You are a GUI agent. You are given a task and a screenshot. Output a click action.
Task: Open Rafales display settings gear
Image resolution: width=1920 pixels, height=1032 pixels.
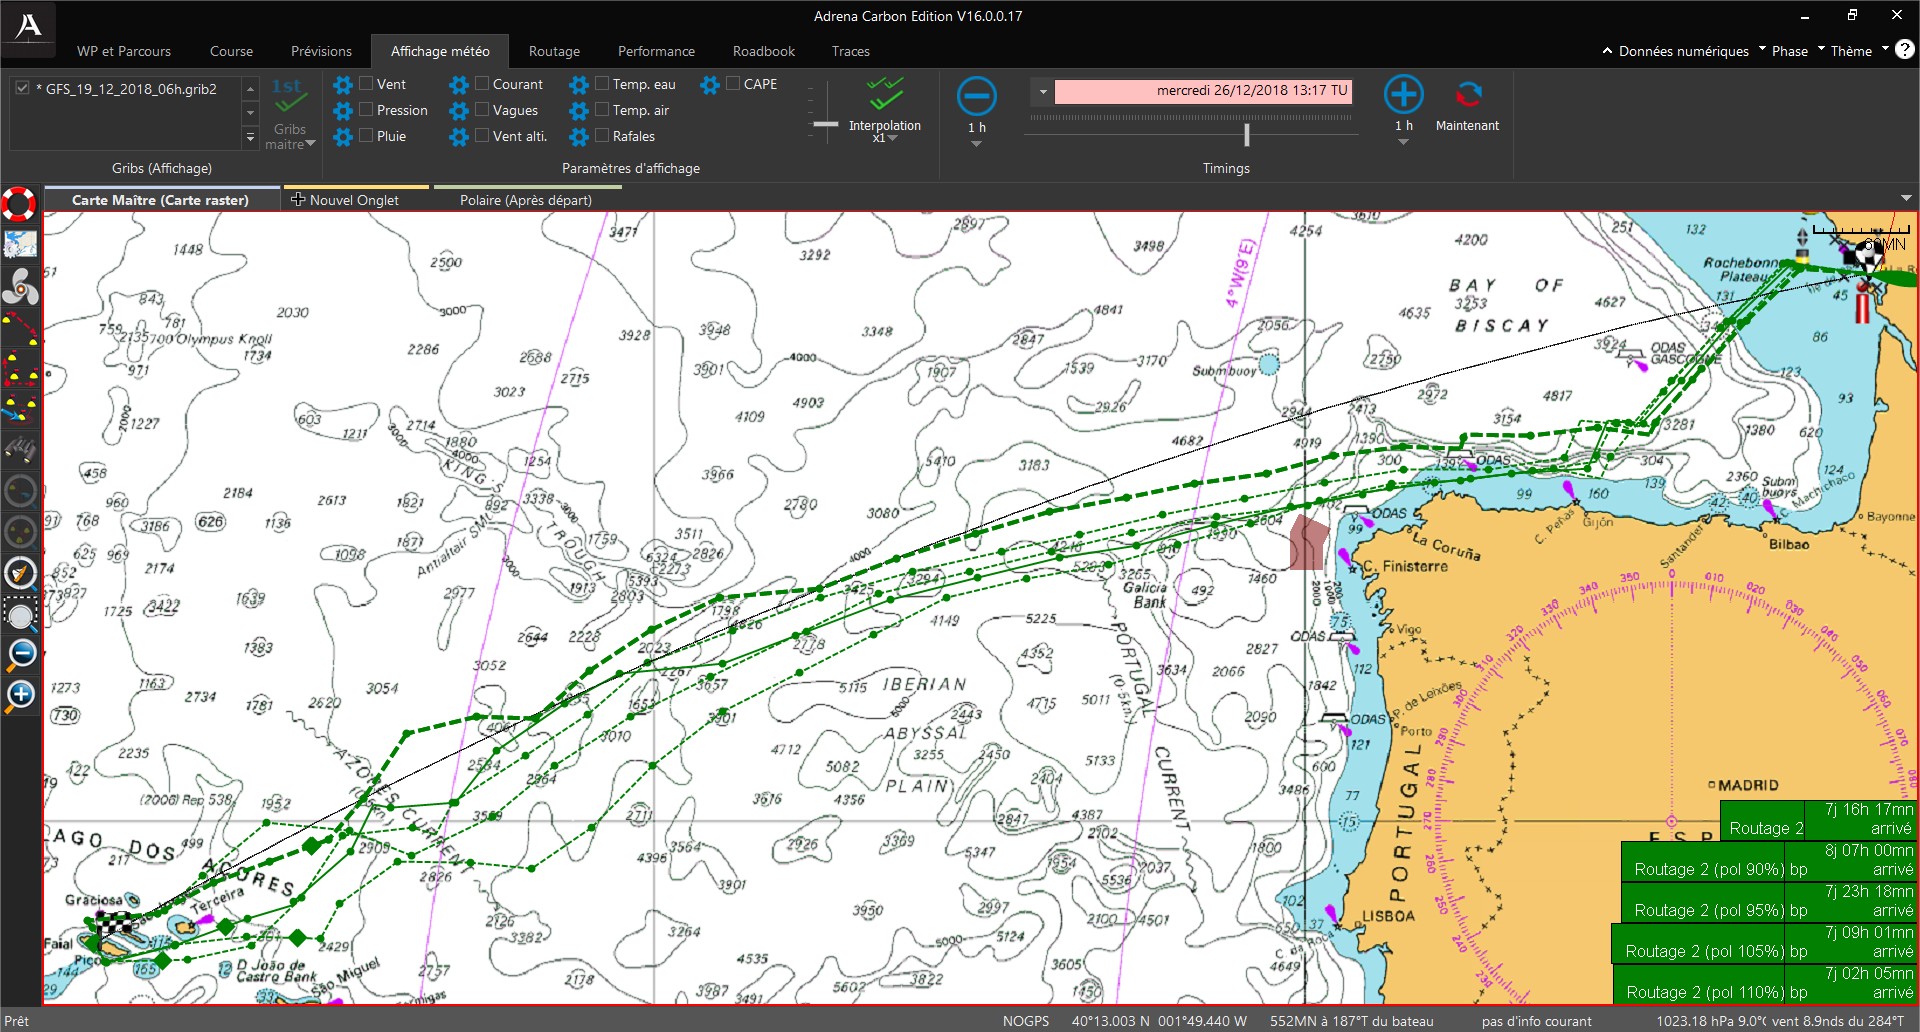[579, 137]
